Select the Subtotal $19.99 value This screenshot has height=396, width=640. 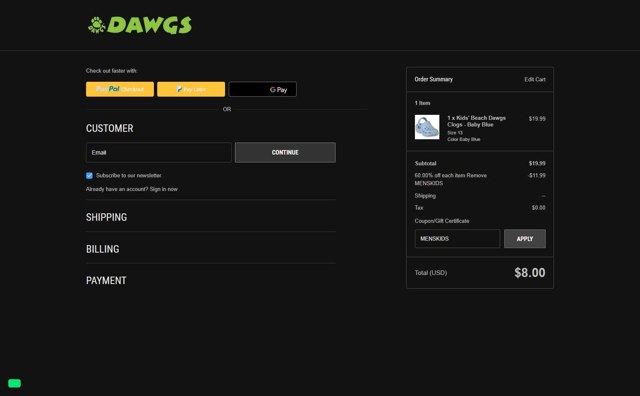point(537,163)
